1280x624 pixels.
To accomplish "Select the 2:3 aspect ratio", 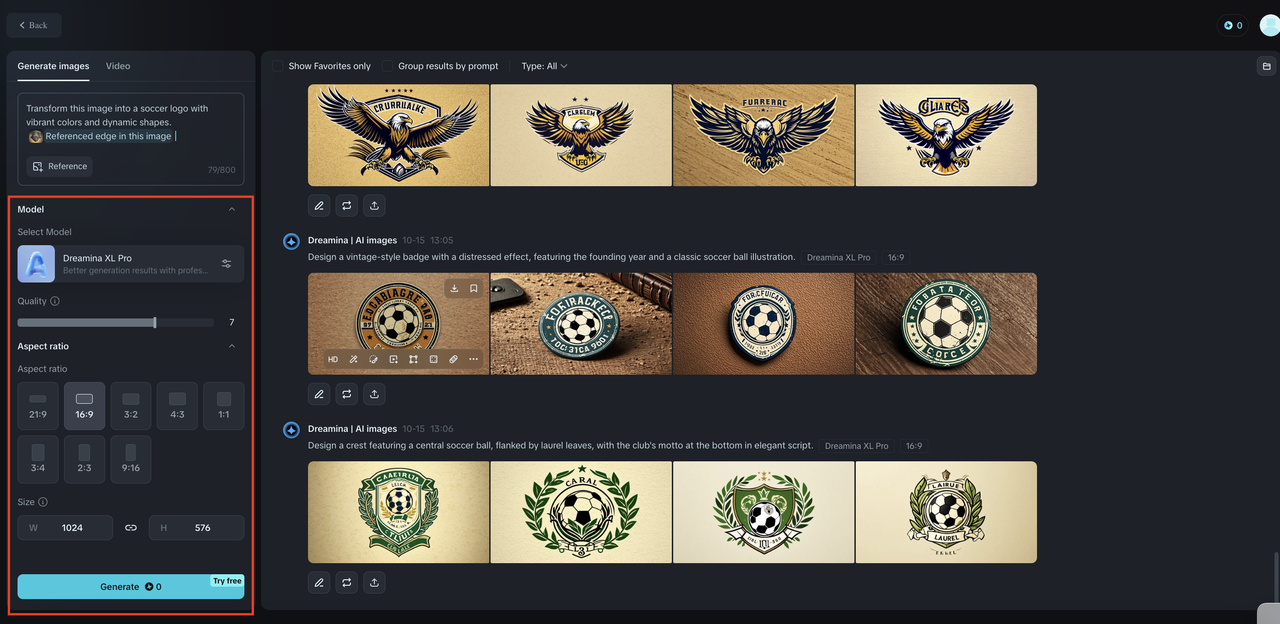I will coord(84,460).
